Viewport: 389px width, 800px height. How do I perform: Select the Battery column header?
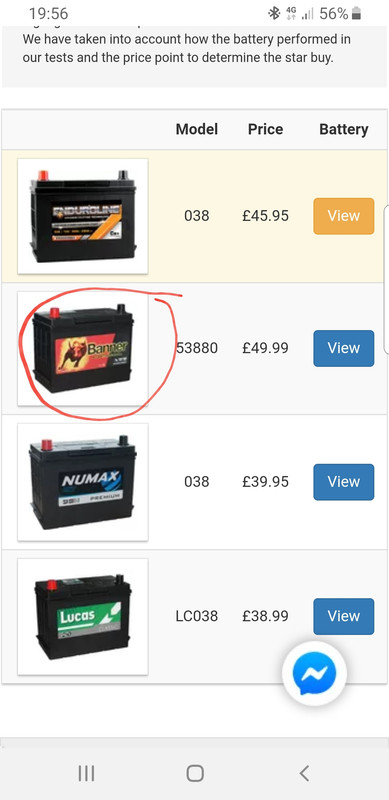click(x=344, y=129)
